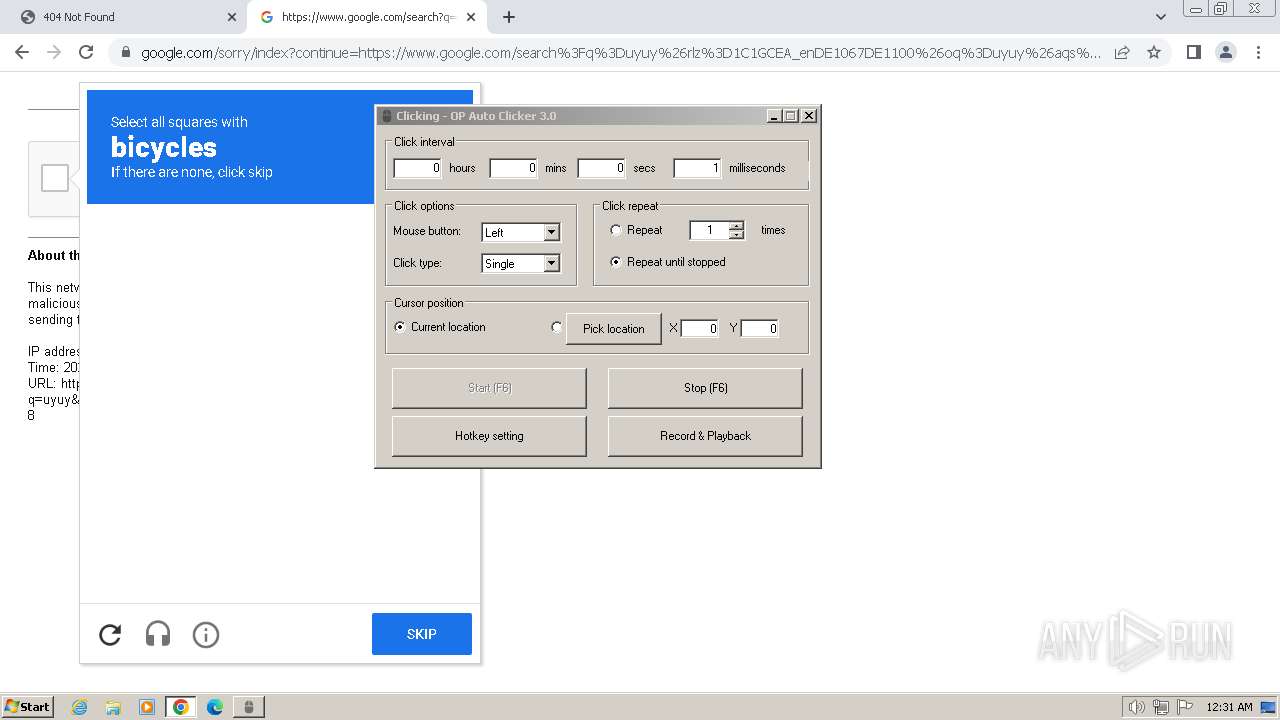Click the Y coordinate field
This screenshot has height=720, width=1280.
pyautogui.click(x=760, y=328)
